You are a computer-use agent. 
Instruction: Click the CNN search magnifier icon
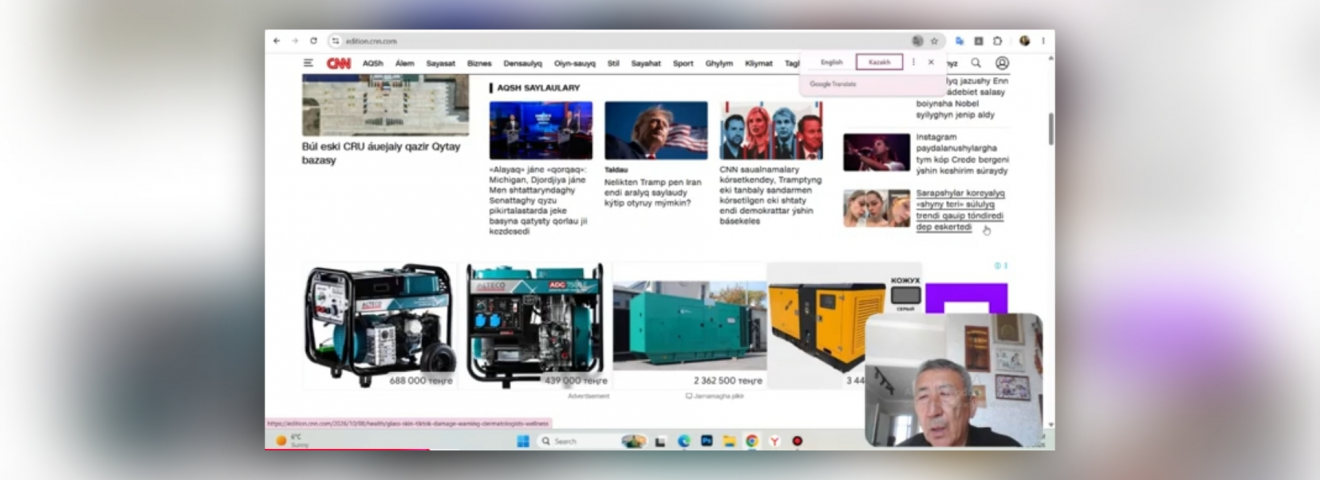(976, 63)
